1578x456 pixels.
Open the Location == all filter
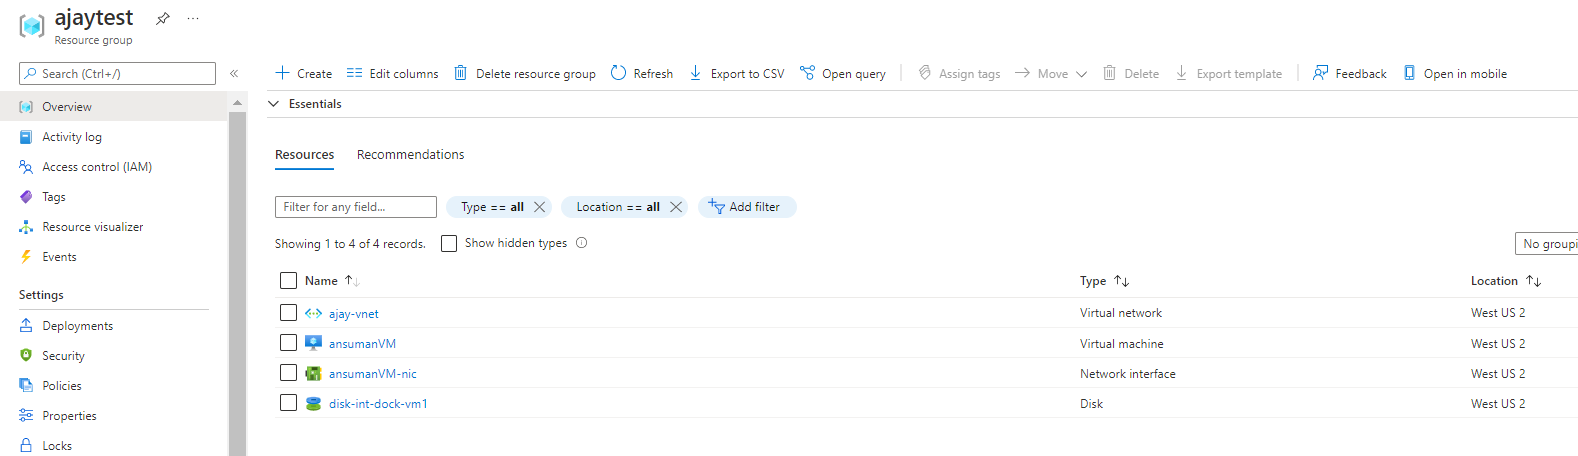pos(618,207)
